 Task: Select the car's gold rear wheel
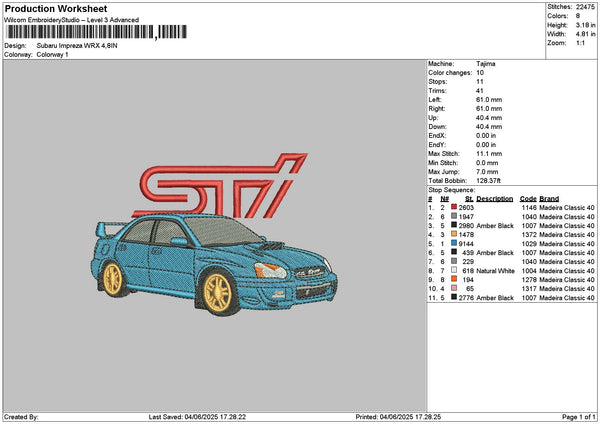click(113, 278)
